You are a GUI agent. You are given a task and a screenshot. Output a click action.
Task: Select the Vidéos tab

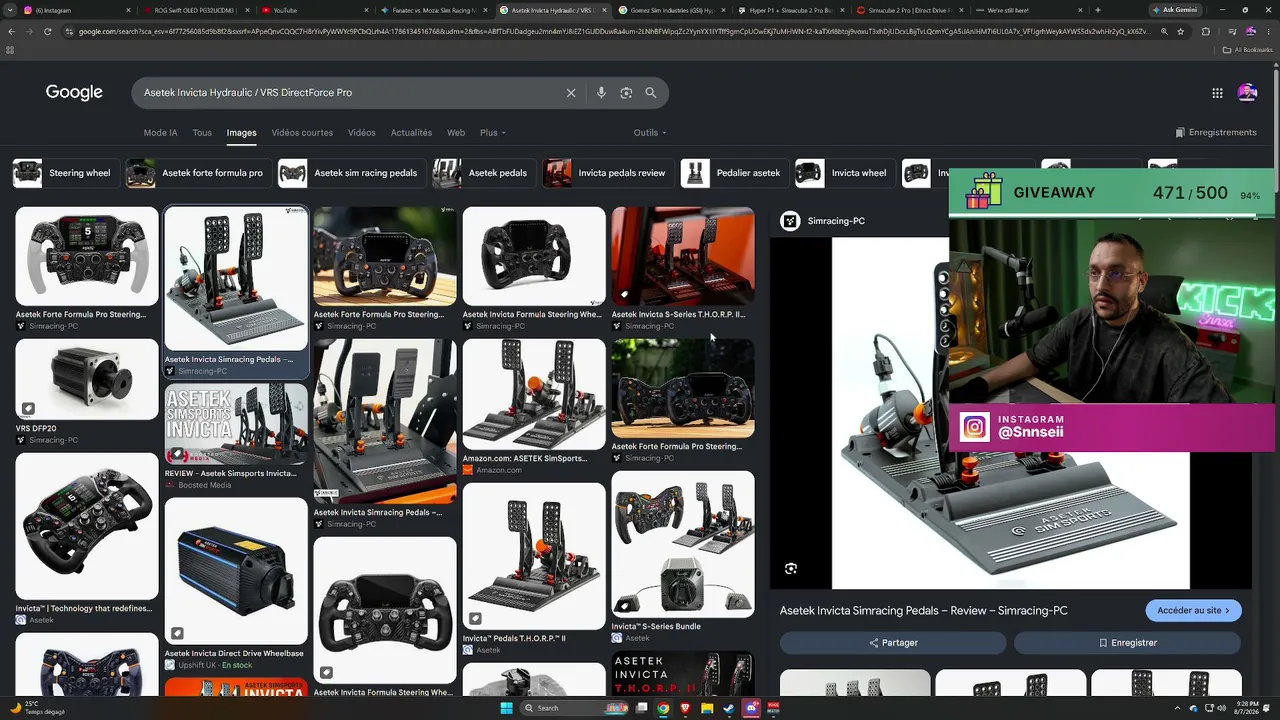[x=362, y=133]
